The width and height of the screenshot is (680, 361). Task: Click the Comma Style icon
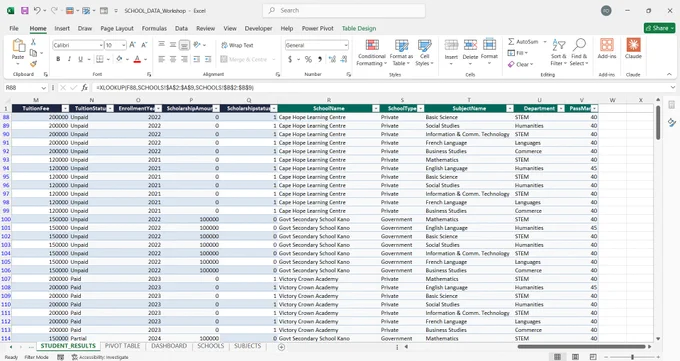click(320, 59)
